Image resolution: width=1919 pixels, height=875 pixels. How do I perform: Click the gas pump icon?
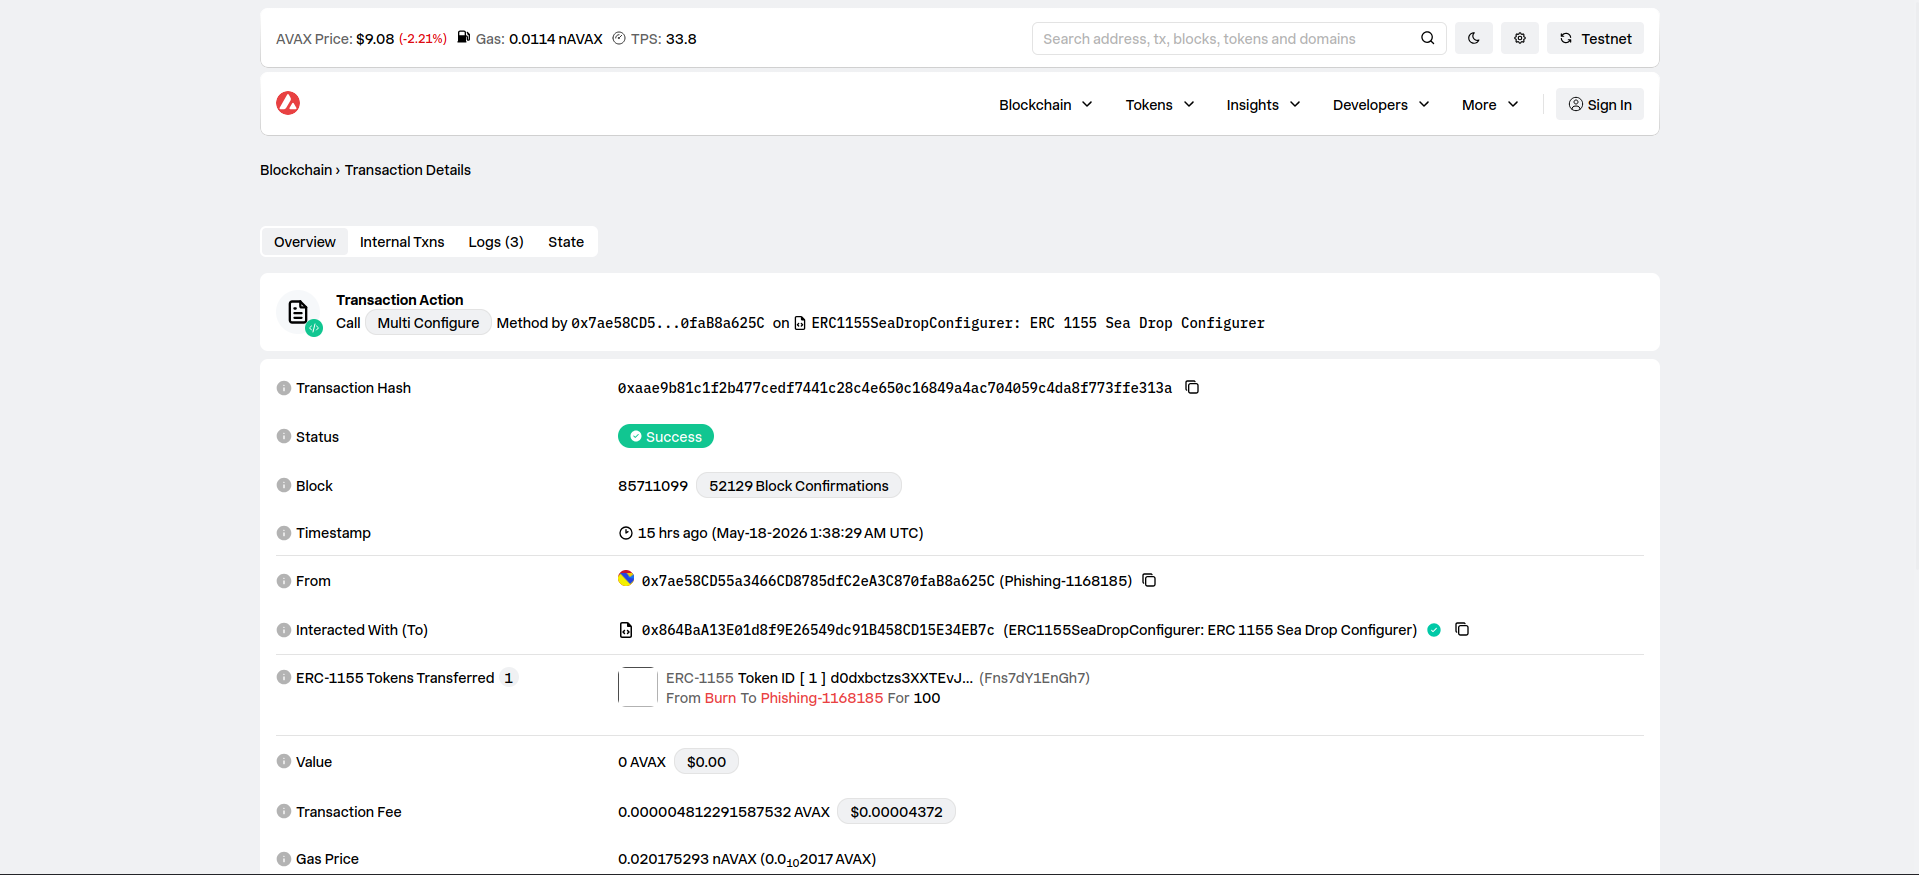(x=464, y=37)
